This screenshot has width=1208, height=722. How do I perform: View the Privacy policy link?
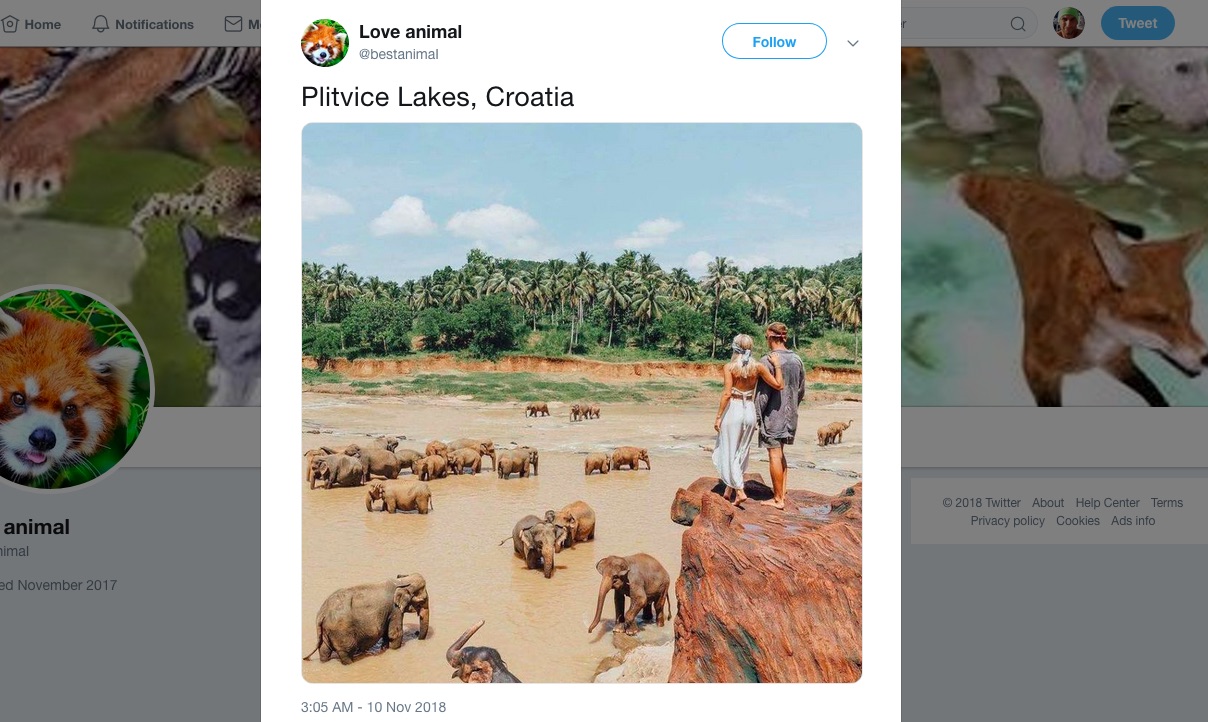tap(1007, 521)
